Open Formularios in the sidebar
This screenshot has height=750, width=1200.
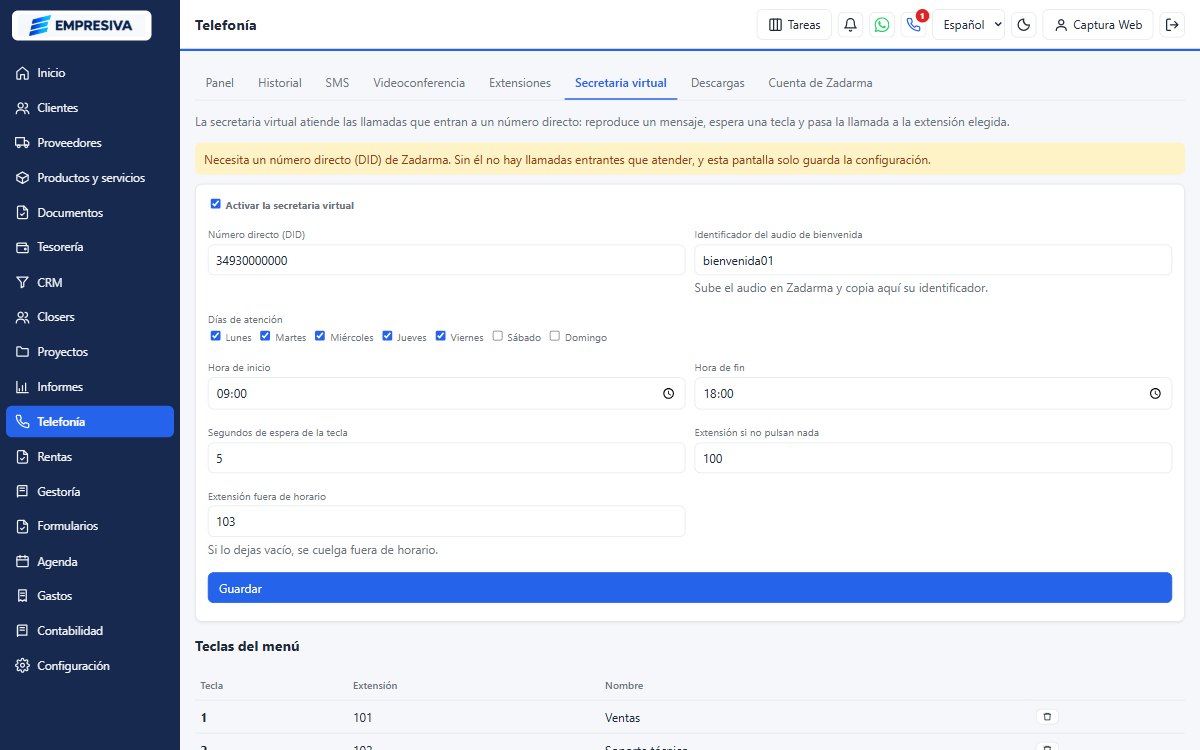click(x=90, y=526)
